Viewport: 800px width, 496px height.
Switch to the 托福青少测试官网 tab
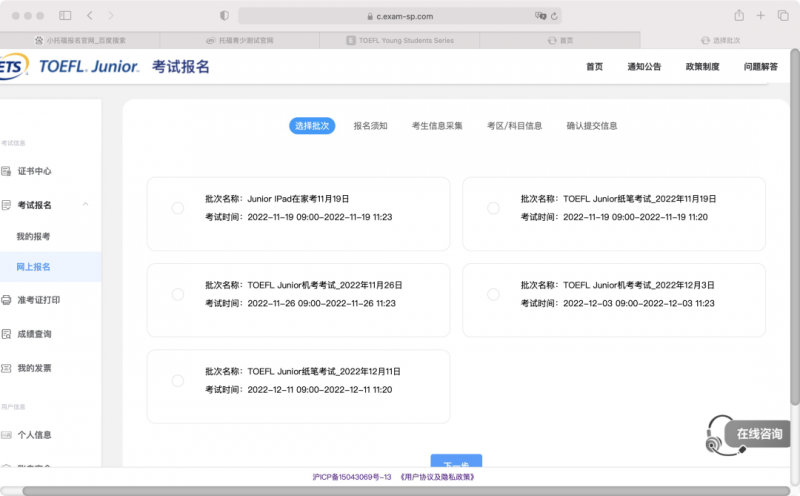[x=239, y=40]
